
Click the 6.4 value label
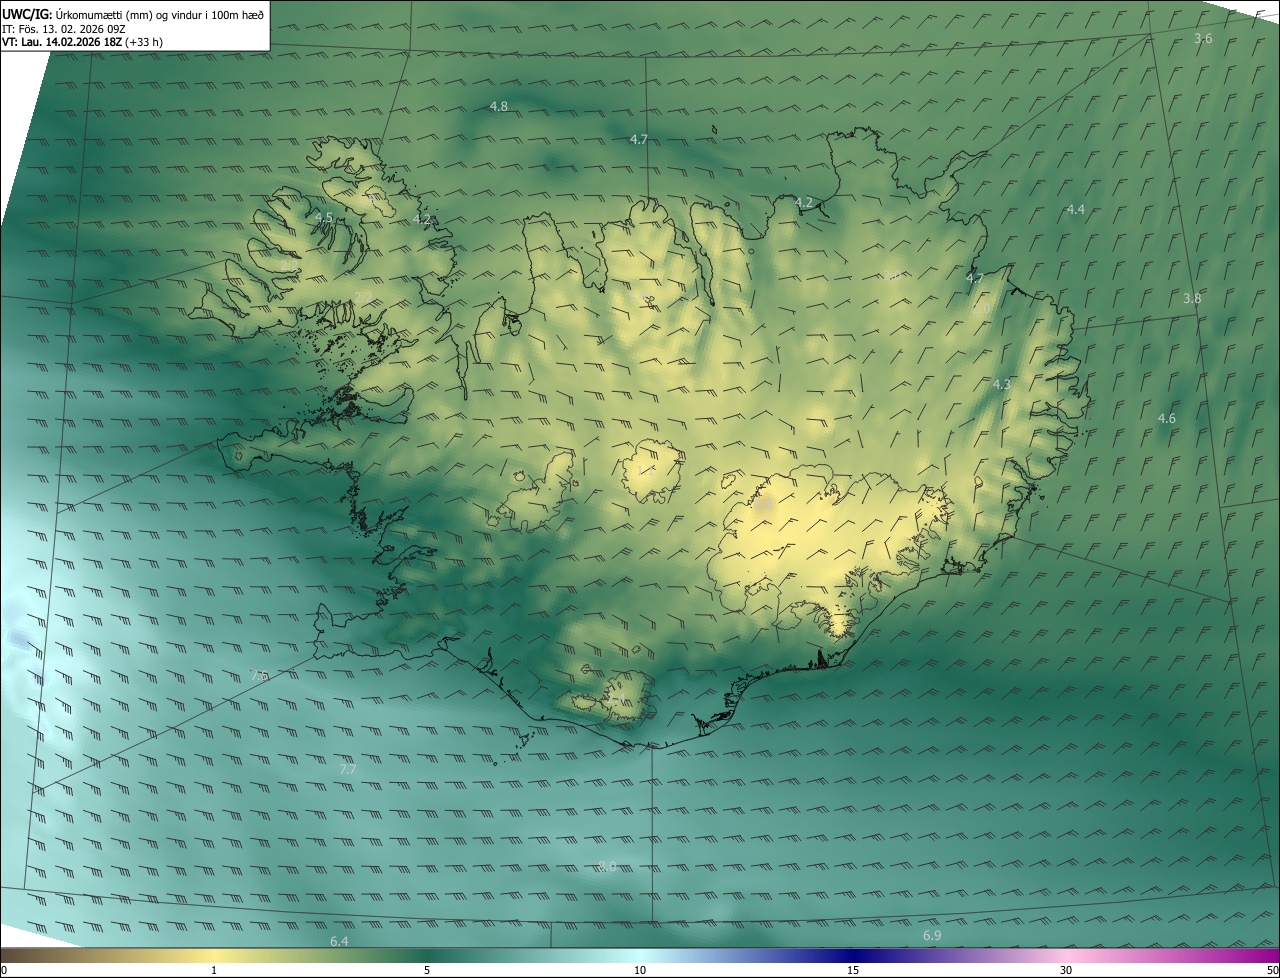tap(339, 941)
